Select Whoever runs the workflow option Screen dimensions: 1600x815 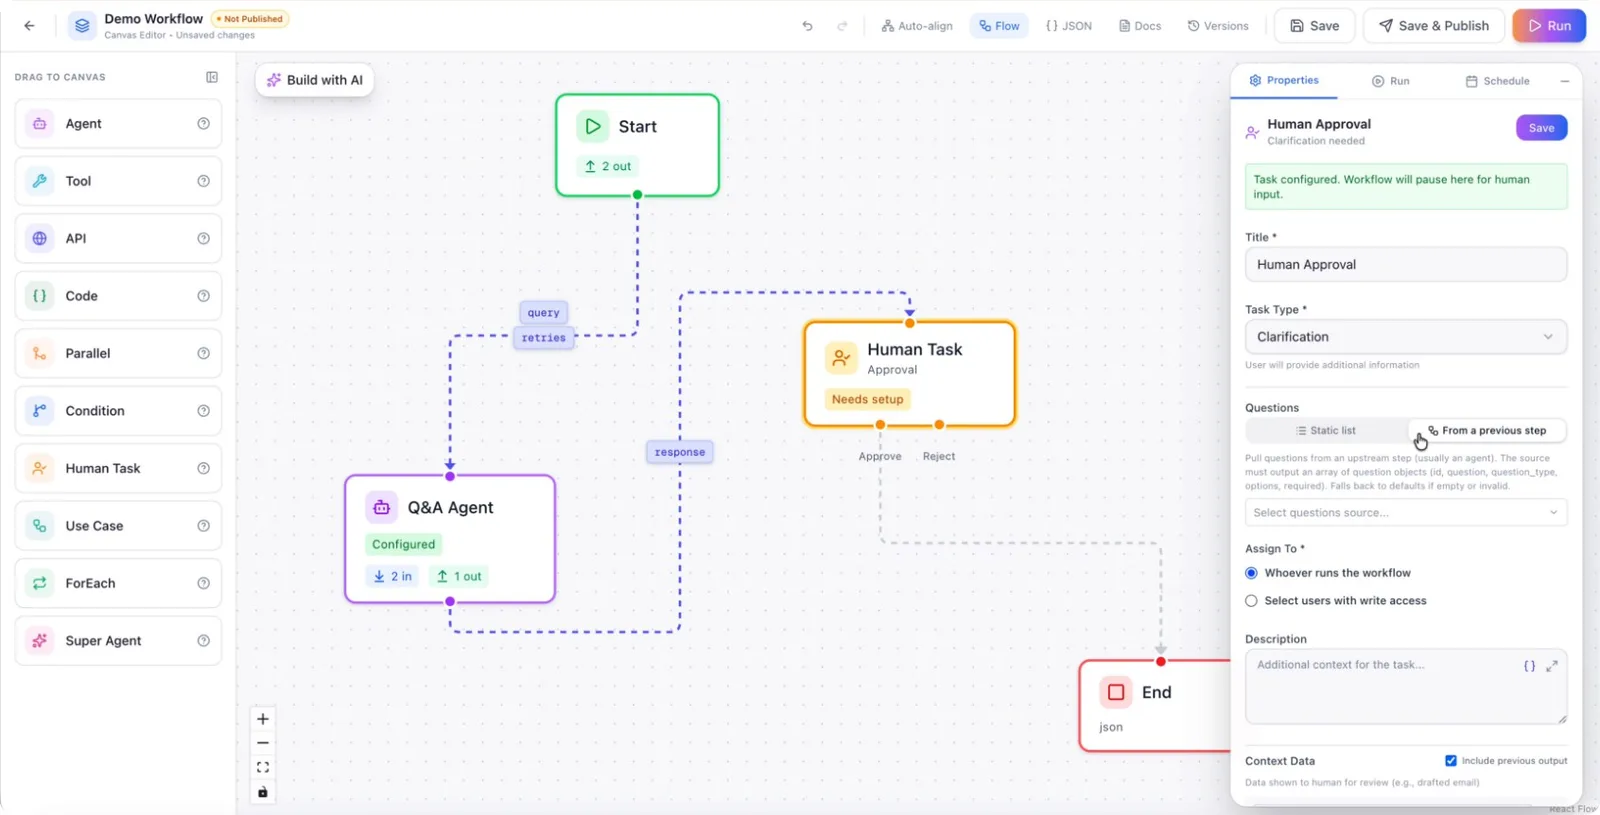pos(1251,573)
